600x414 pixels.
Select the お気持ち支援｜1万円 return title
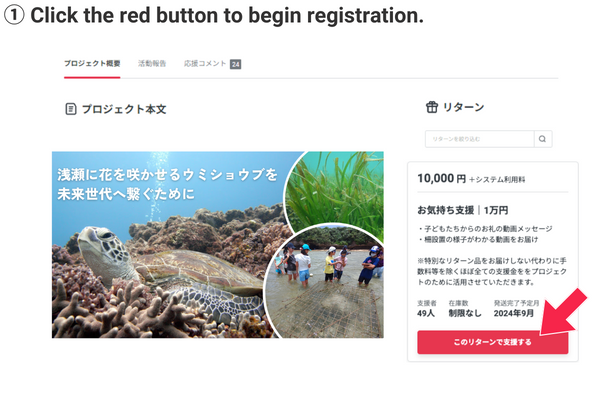point(463,210)
